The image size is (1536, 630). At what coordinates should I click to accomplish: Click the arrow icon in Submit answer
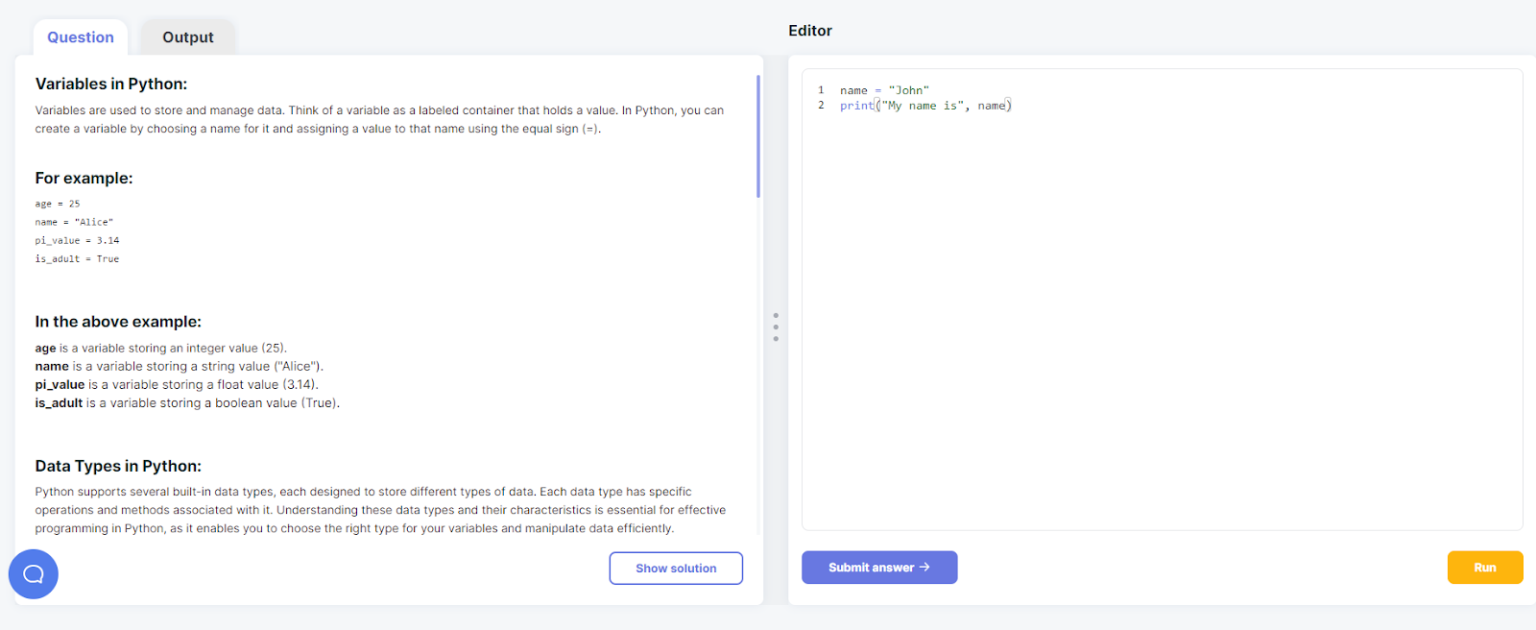(924, 567)
